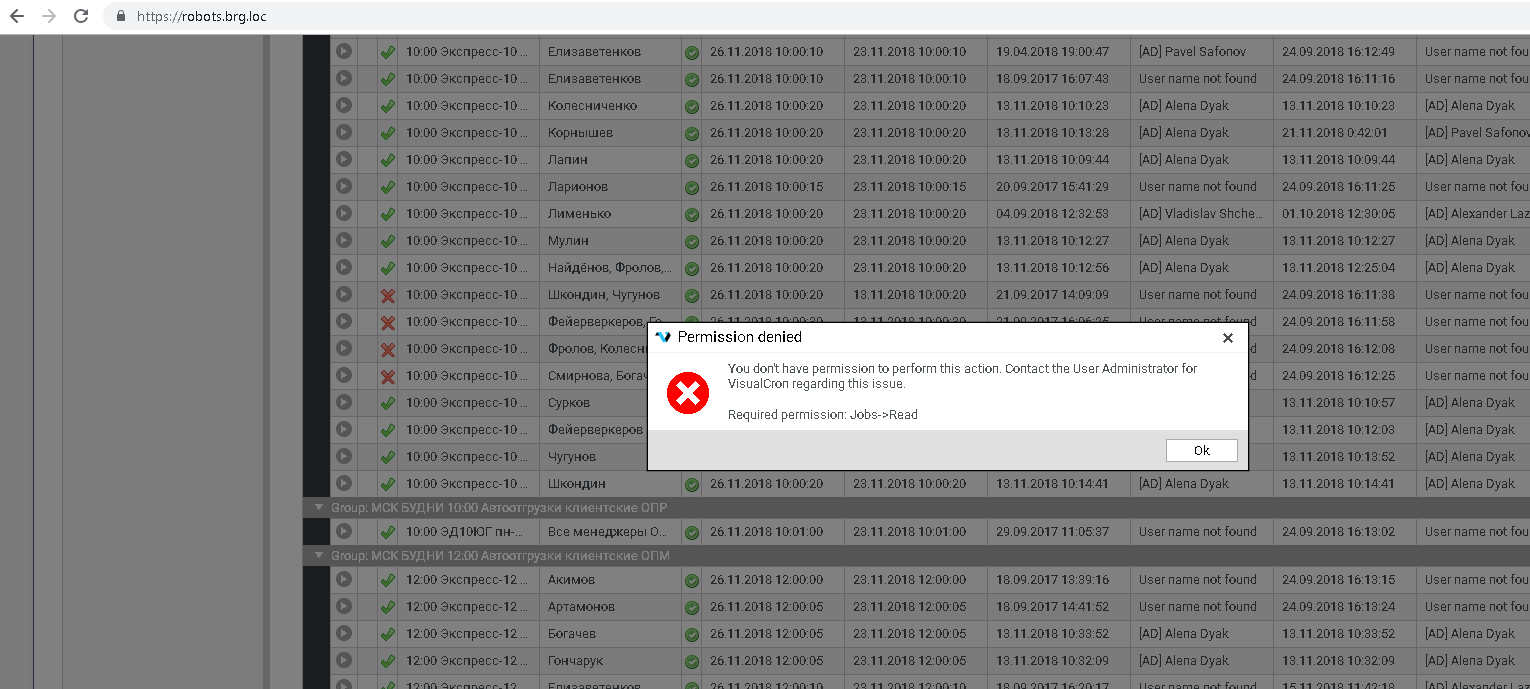Collapse group МСК БУДНИ 12:00 Автоотгрузки ОПМ

(x=319, y=556)
